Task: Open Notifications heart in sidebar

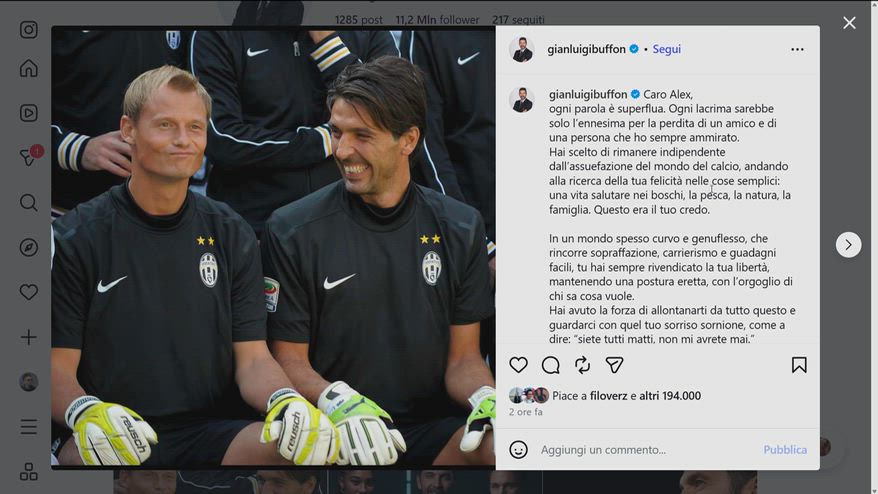Action: [x=29, y=292]
